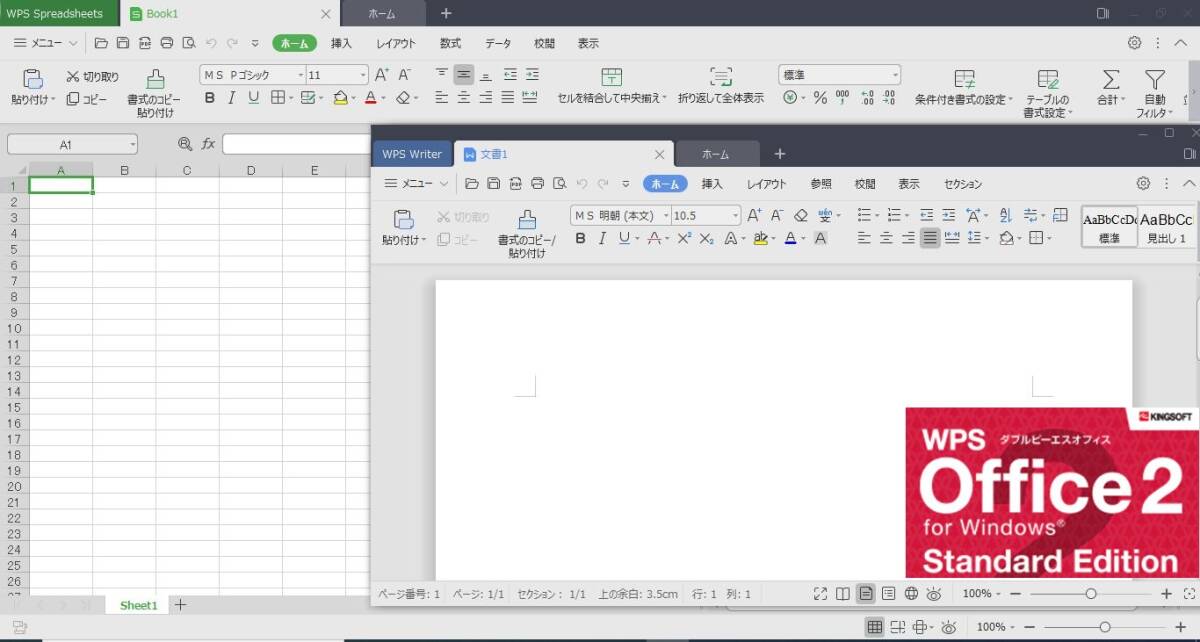1200x642 pixels.
Task: Click zoom magnifier beside formula bar
Action: (185, 144)
